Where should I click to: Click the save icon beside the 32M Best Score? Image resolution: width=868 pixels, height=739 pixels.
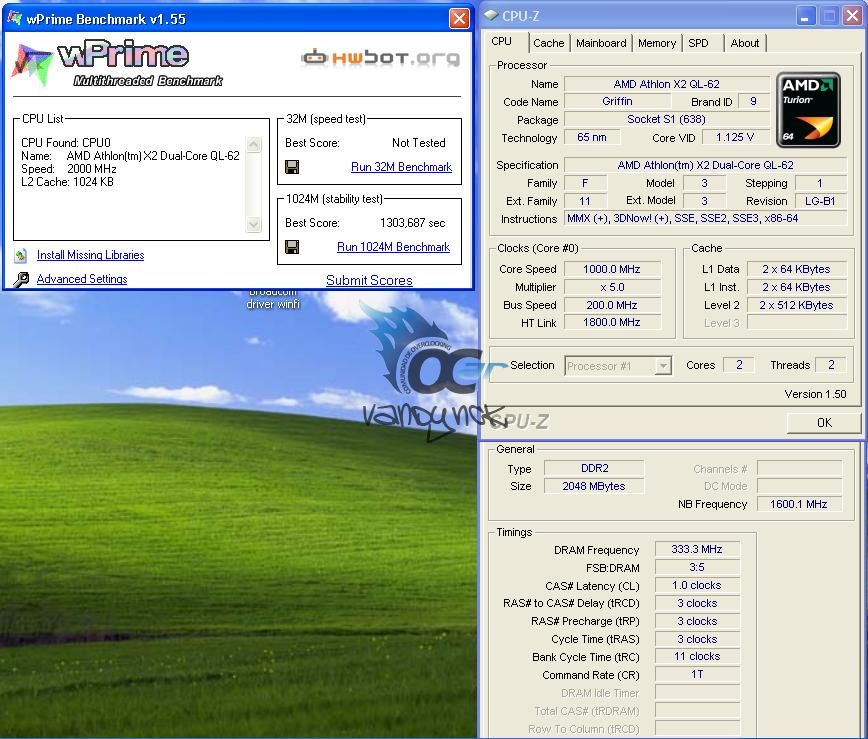292,167
